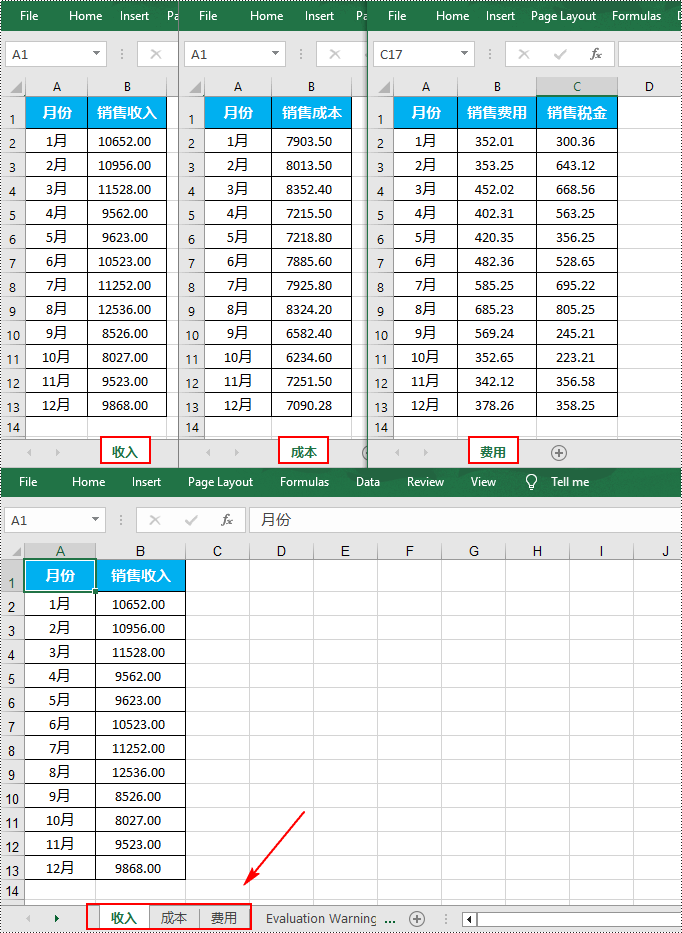Click the next-sheet arrow in the top-left 收入 window

[58, 453]
